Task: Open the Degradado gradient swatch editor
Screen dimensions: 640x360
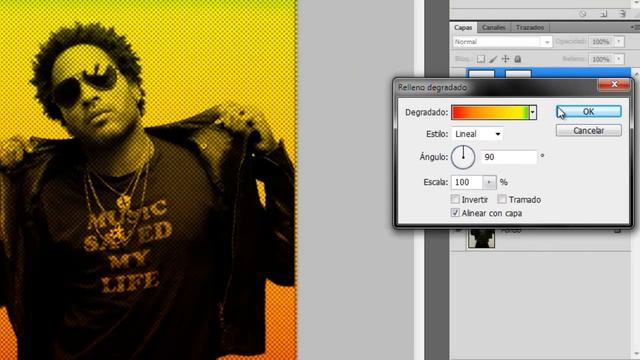Action: 490,112
